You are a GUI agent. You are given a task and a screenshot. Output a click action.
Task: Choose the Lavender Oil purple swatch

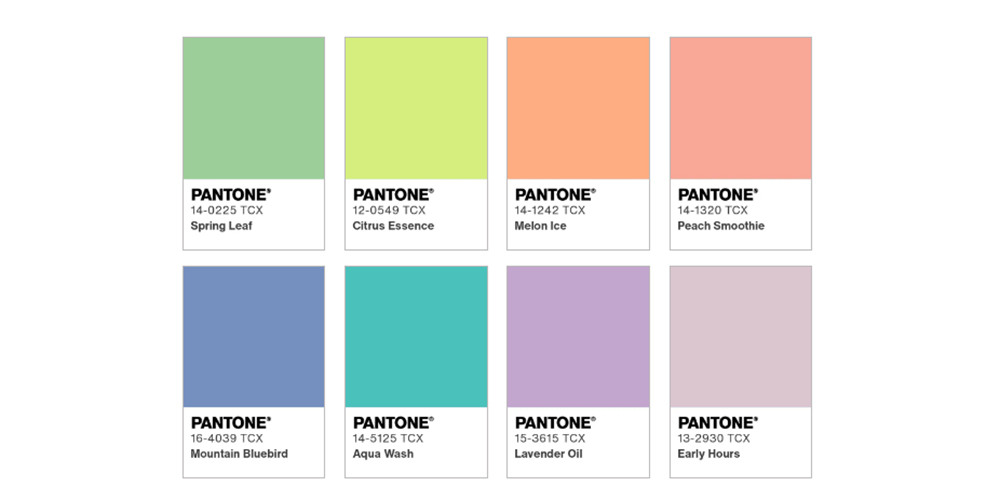[578, 337]
